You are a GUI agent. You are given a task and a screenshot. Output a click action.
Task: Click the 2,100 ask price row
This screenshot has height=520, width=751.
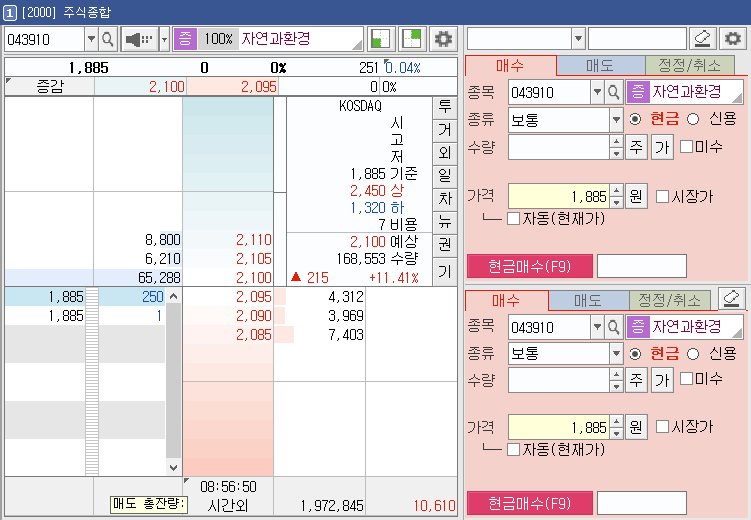139,278
